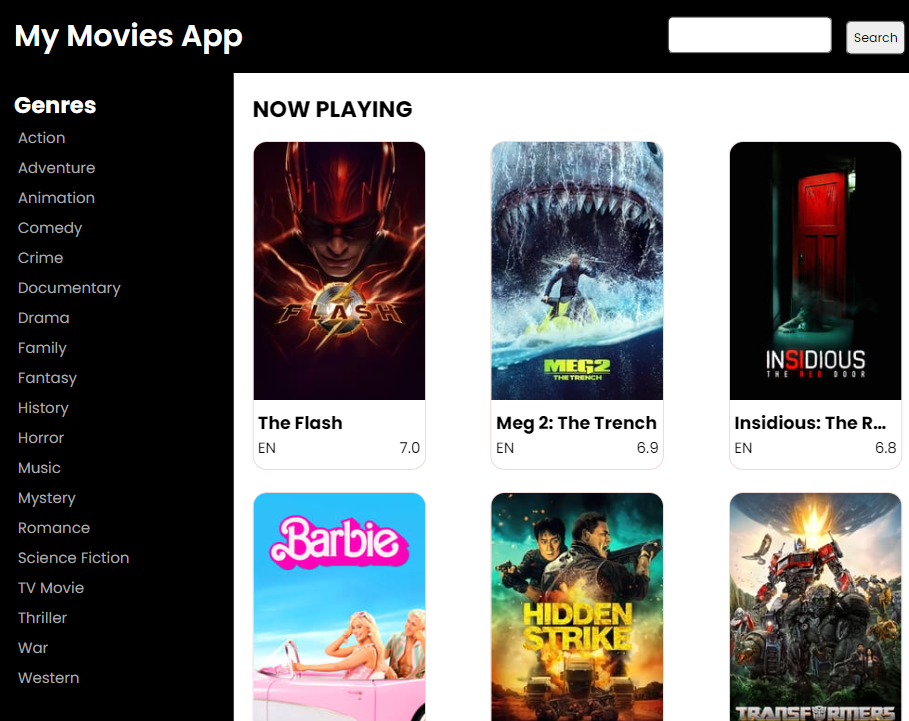View the Transformers movie poster

click(x=815, y=606)
